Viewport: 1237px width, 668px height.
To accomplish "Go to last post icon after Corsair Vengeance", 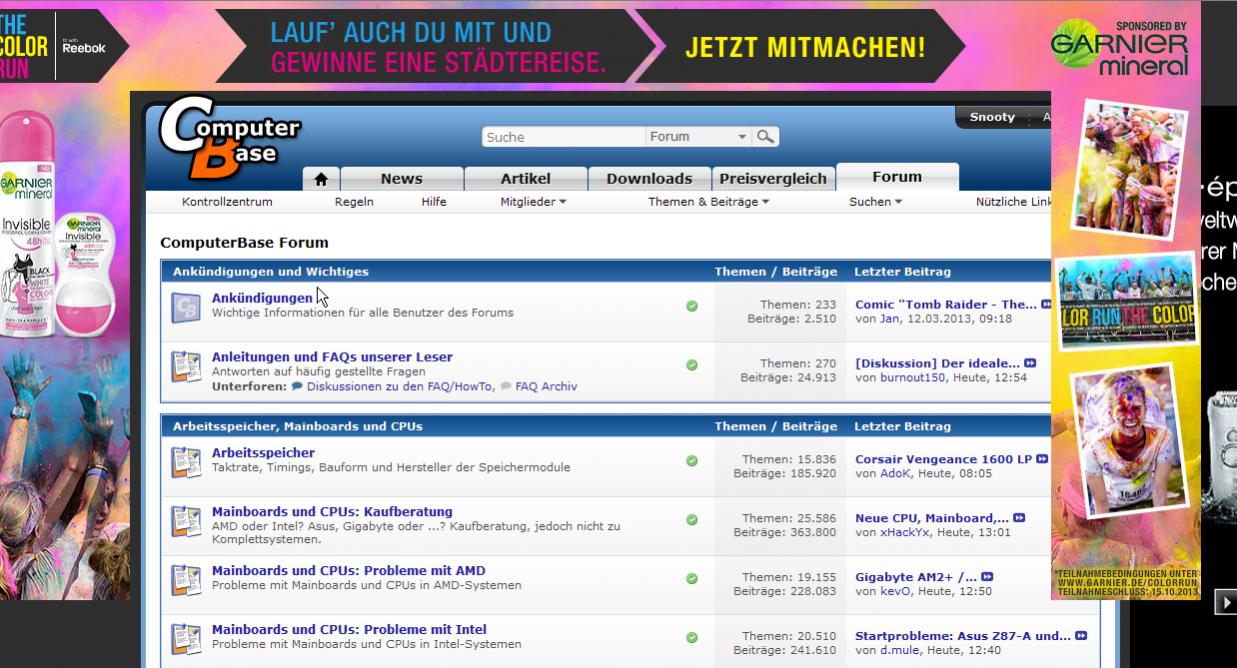I will click(x=1042, y=459).
